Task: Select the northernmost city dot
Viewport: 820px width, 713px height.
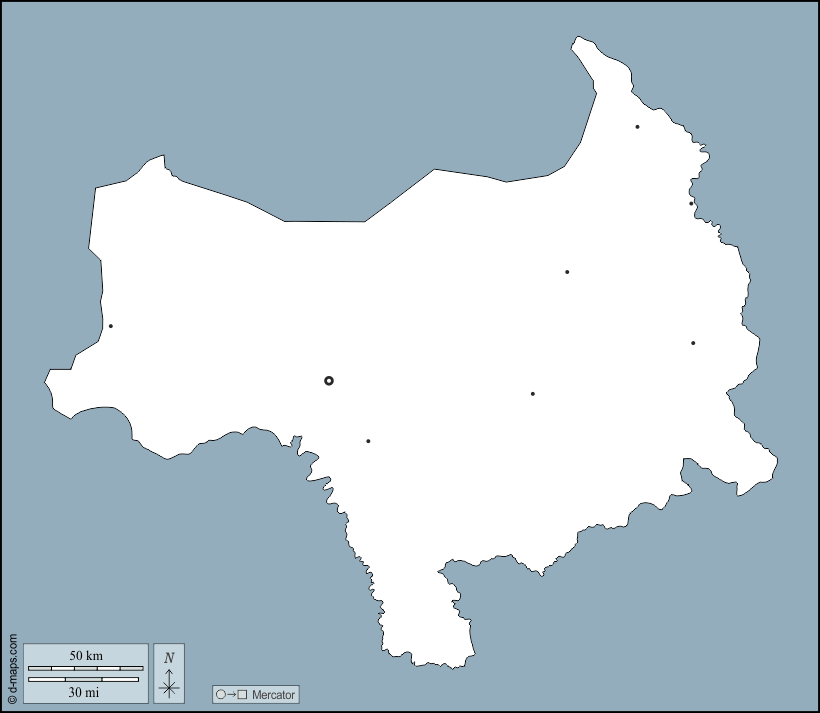Action: pyautogui.click(x=637, y=127)
